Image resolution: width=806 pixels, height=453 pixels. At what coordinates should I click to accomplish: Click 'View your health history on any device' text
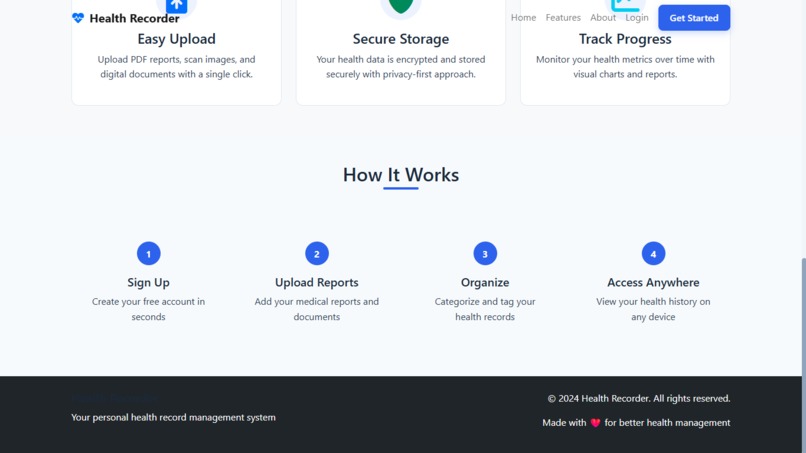(653, 309)
